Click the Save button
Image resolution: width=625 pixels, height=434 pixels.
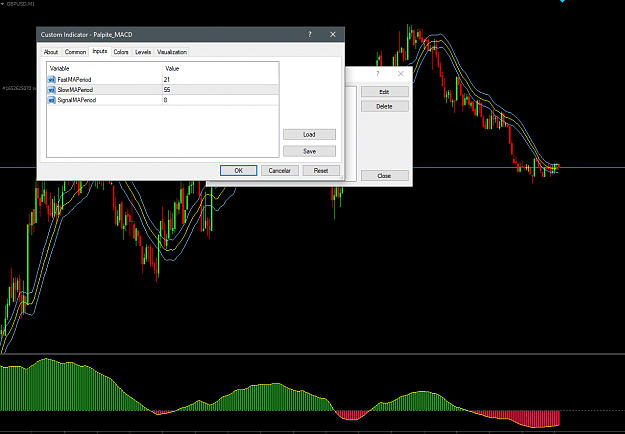[x=309, y=151]
